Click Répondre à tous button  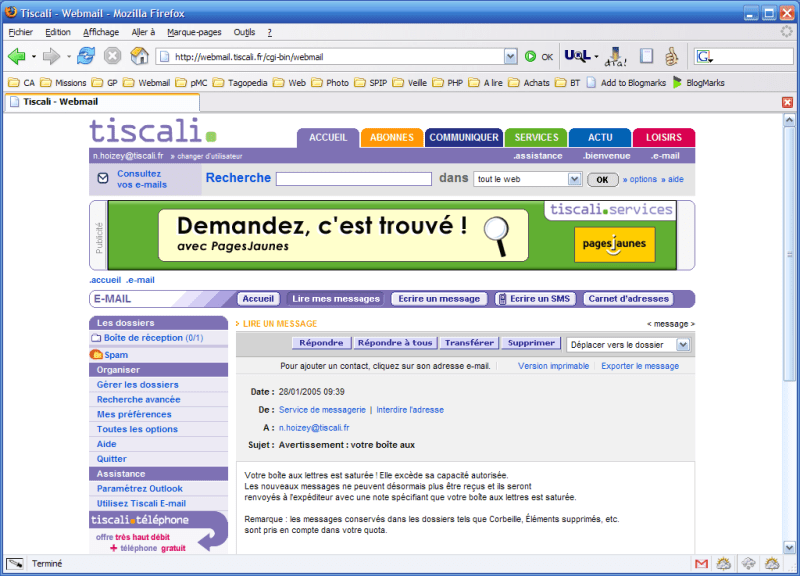pos(395,343)
